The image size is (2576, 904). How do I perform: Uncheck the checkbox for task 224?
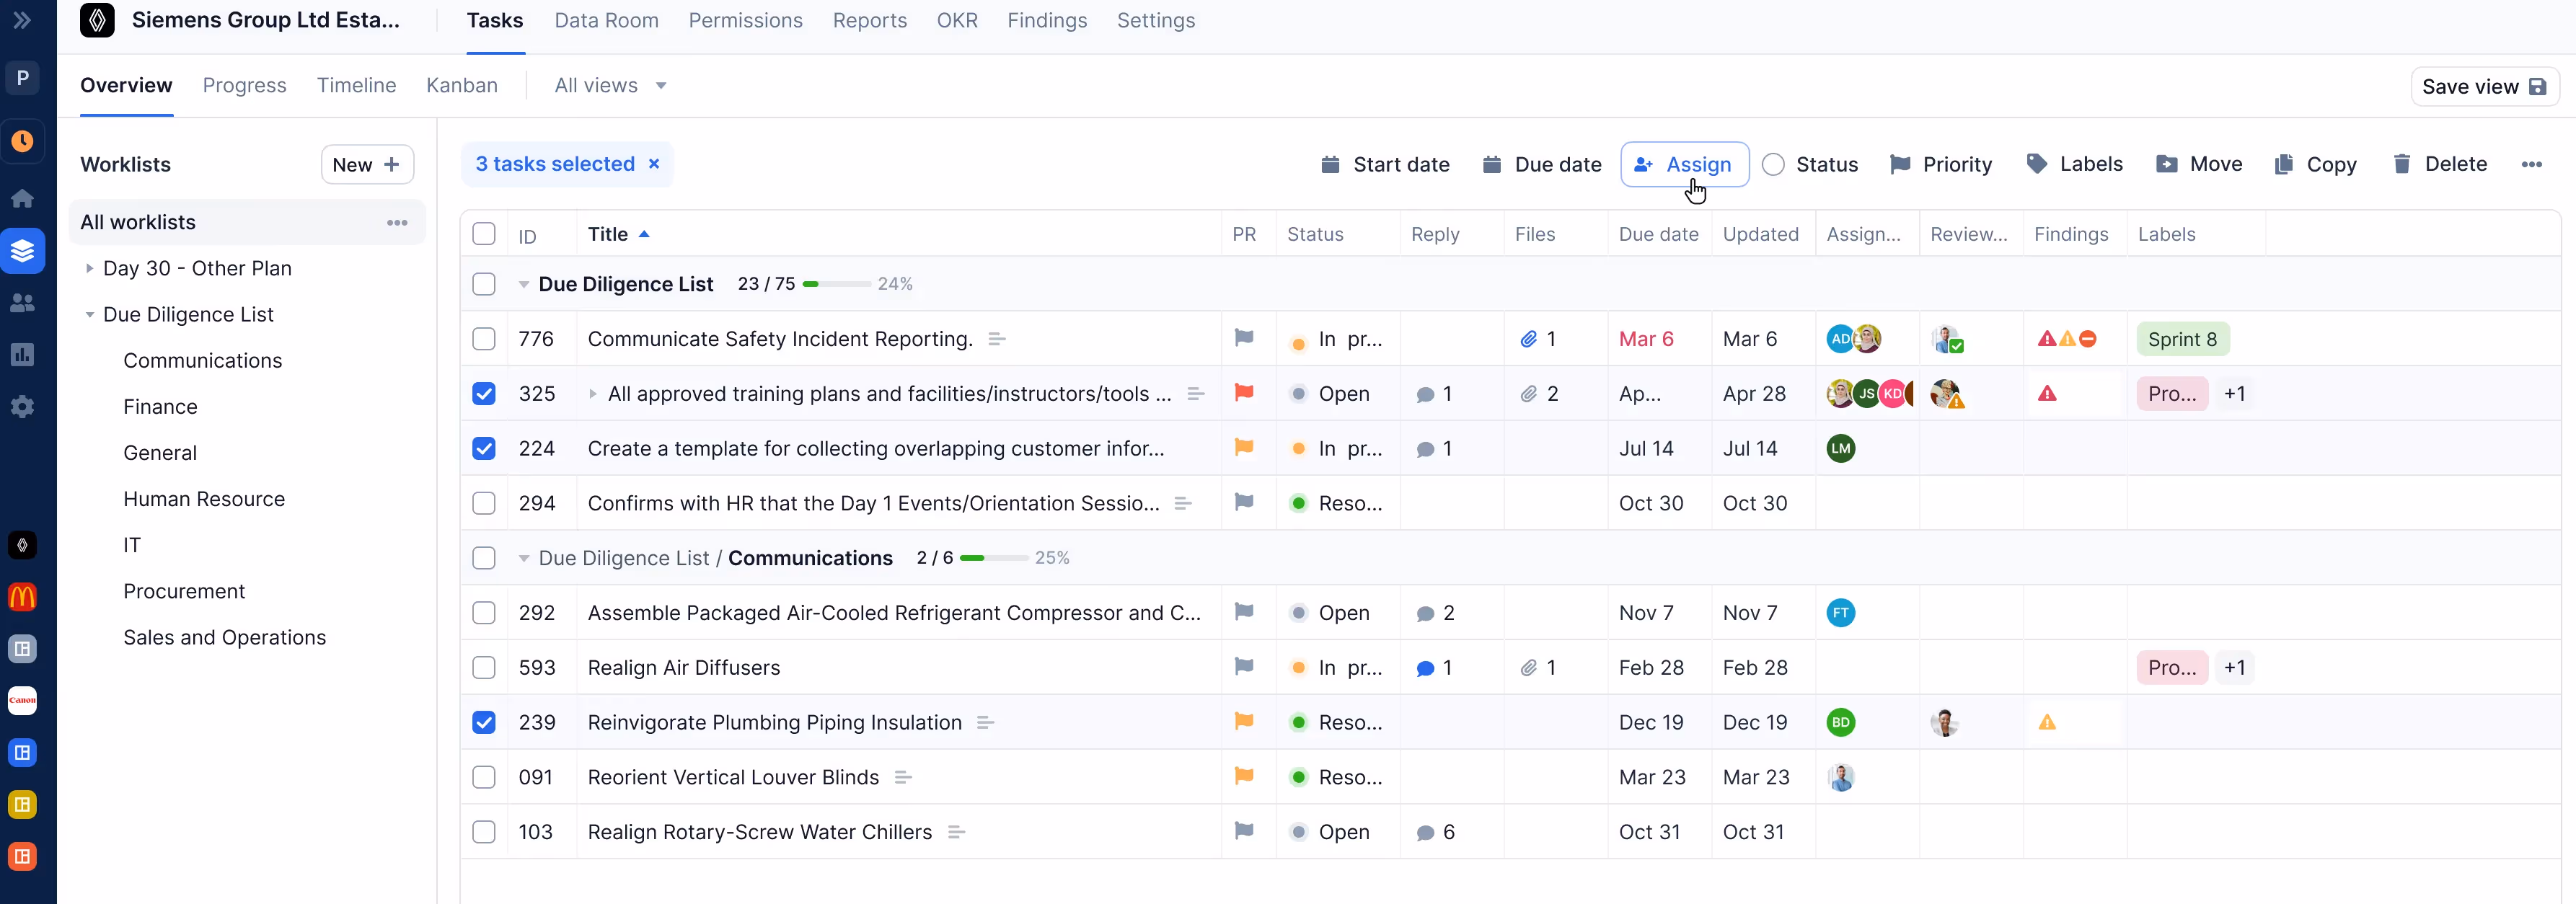point(484,448)
